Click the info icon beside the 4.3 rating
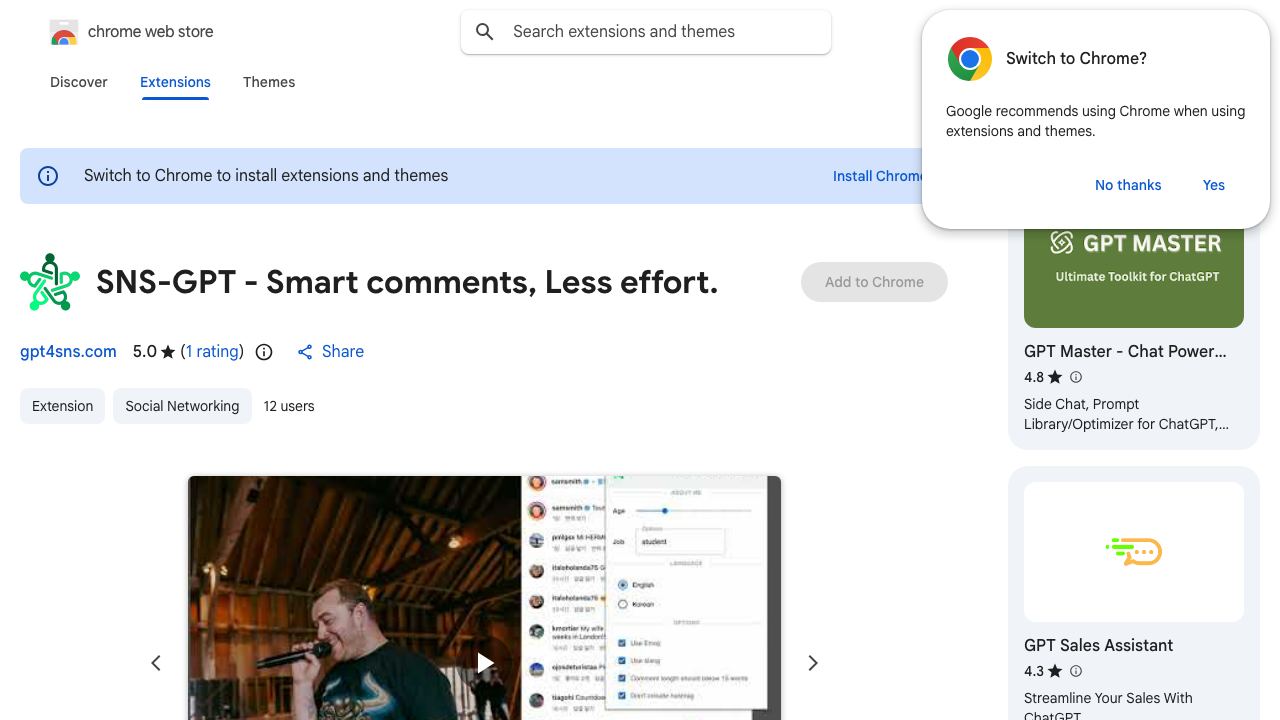This screenshot has width=1280, height=720. [1076, 671]
